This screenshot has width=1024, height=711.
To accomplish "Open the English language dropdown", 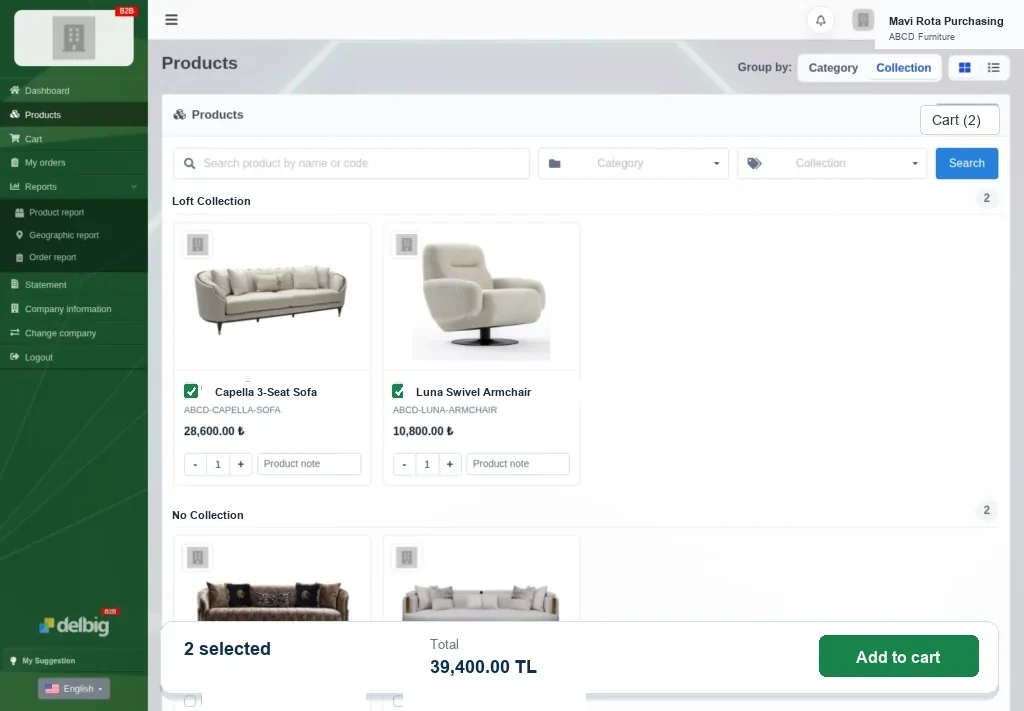I will pos(74,689).
